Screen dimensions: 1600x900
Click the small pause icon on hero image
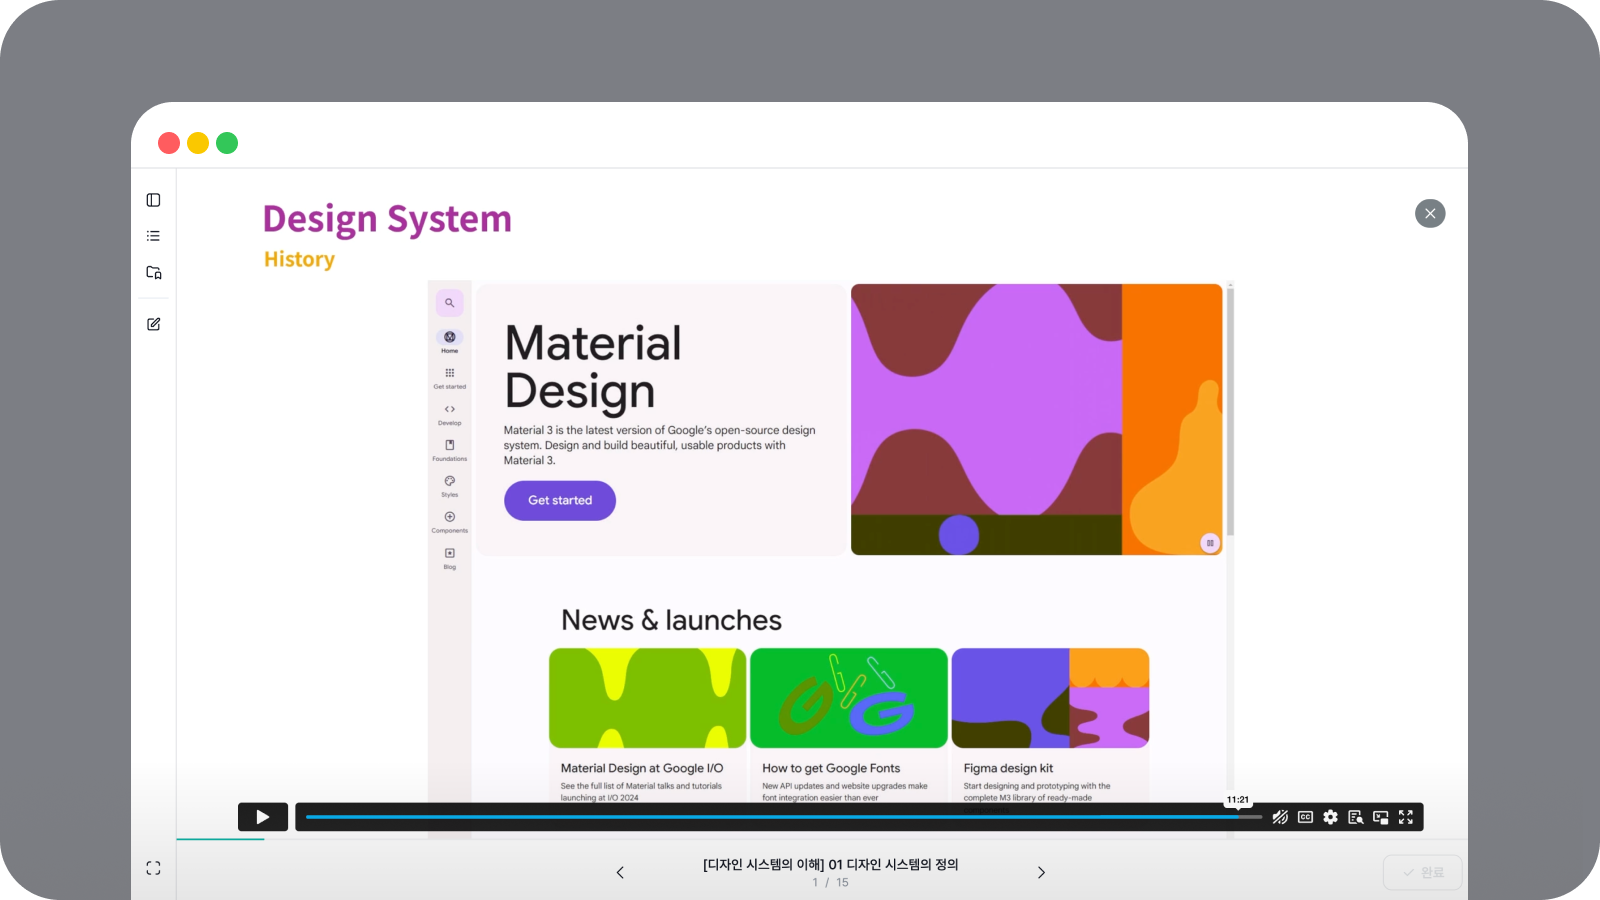pos(1210,543)
